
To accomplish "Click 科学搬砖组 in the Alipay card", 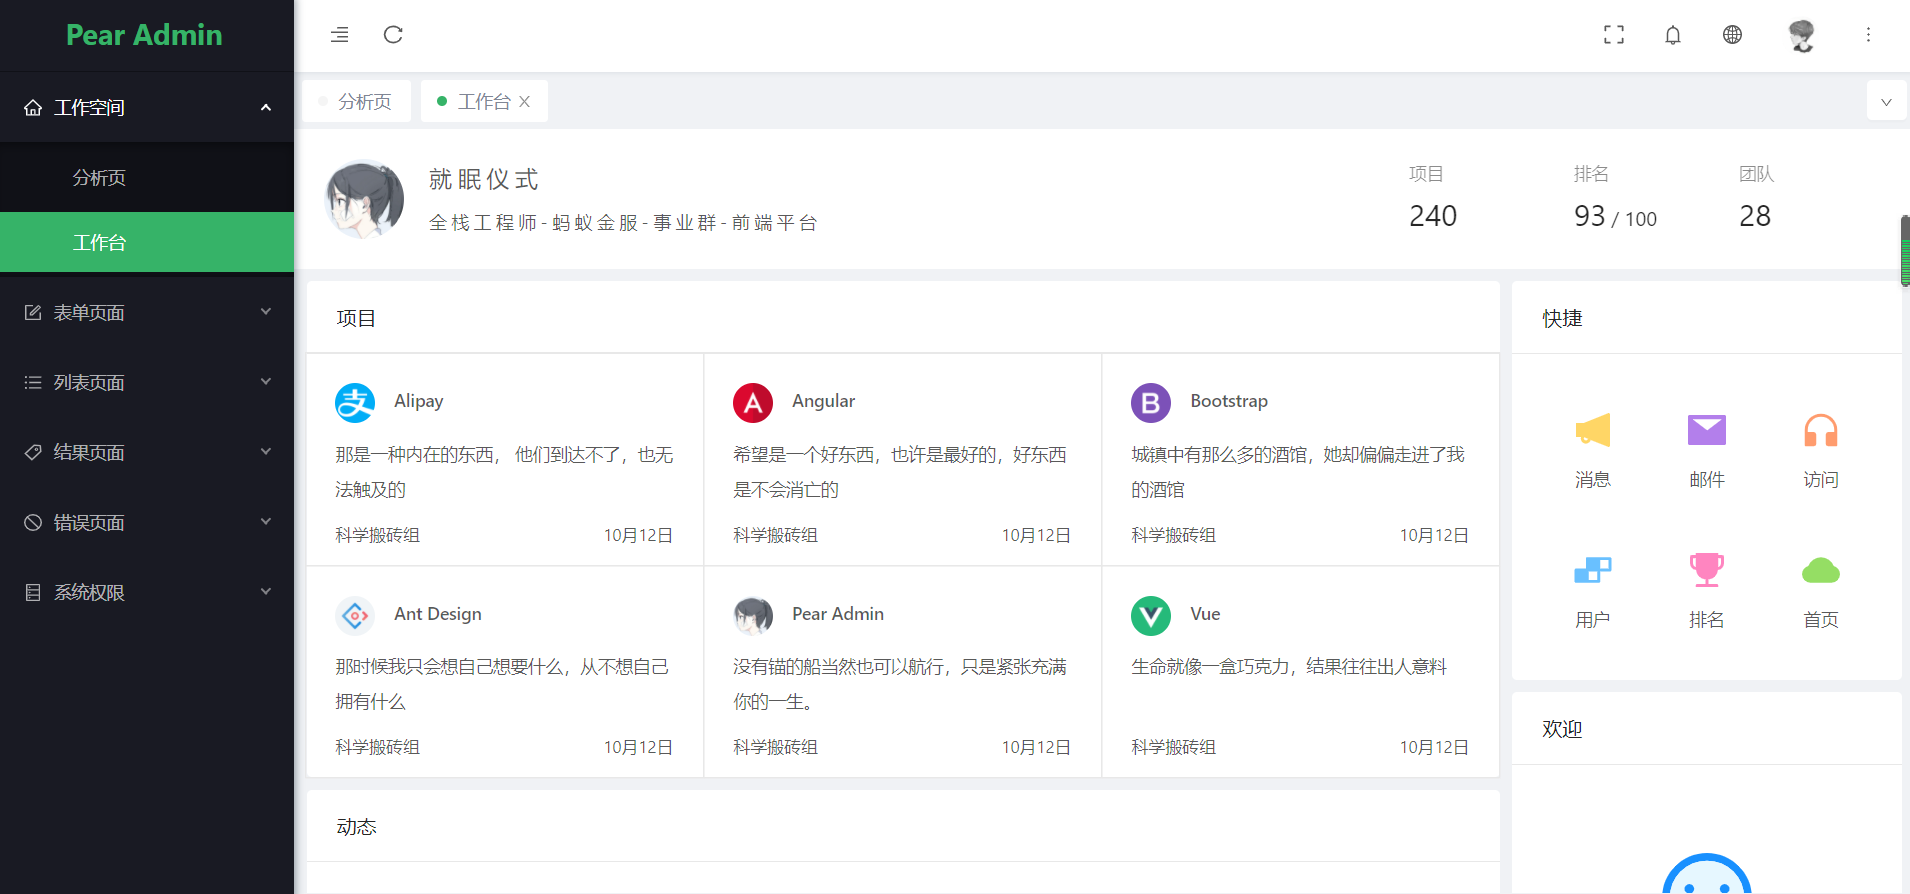I will pyautogui.click(x=377, y=535).
